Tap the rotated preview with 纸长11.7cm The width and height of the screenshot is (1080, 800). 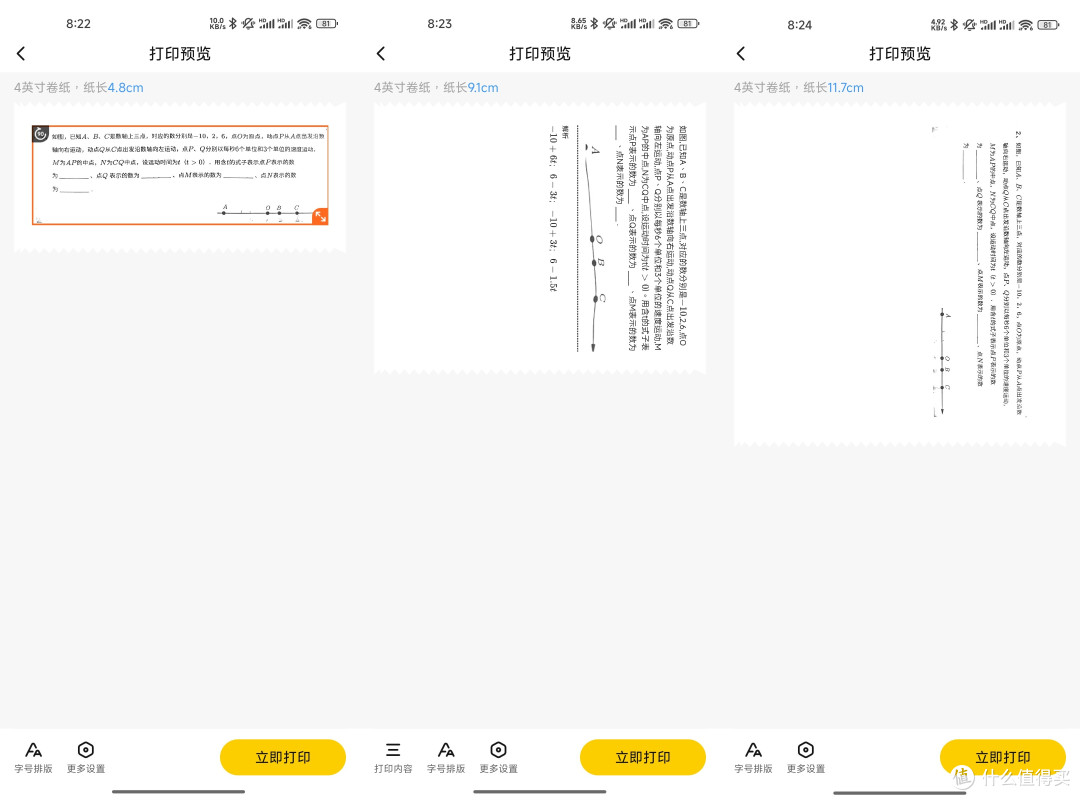pyautogui.click(x=900, y=274)
